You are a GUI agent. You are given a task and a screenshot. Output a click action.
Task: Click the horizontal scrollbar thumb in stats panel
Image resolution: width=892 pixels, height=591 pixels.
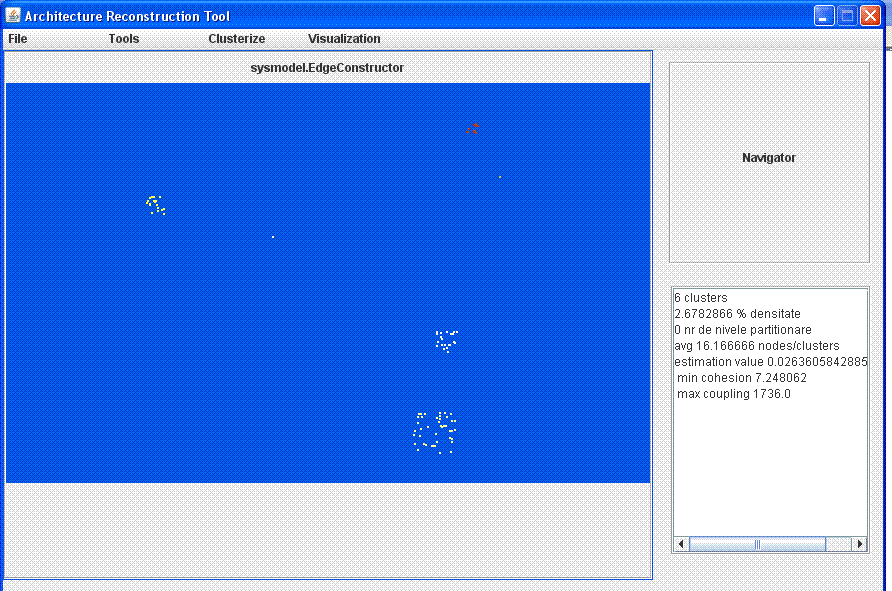(757, 545)
